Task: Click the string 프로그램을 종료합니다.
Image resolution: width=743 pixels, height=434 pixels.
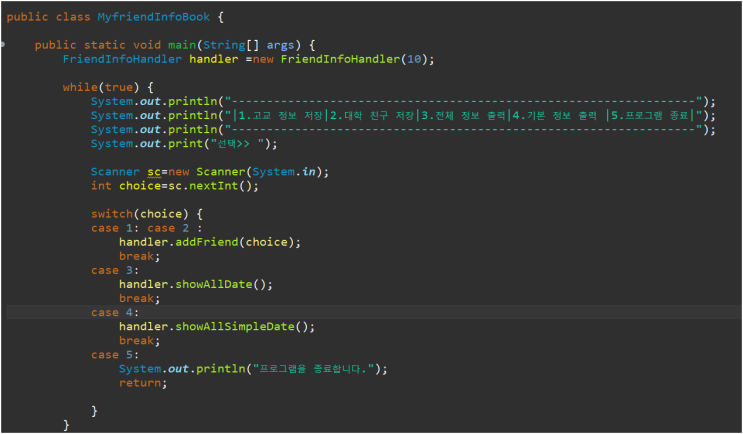Action: (x=313, y=369)
